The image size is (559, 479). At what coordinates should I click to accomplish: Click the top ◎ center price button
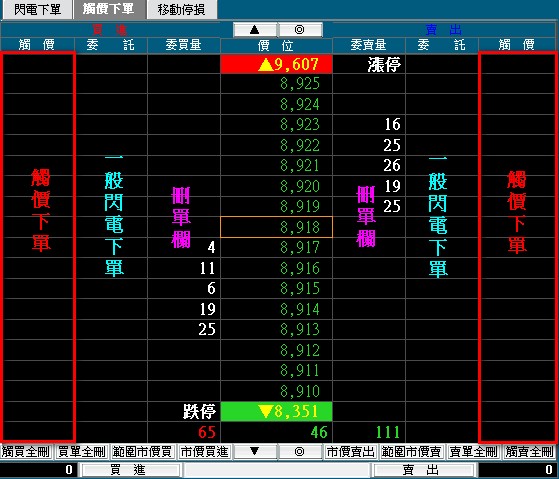(300, 30)
